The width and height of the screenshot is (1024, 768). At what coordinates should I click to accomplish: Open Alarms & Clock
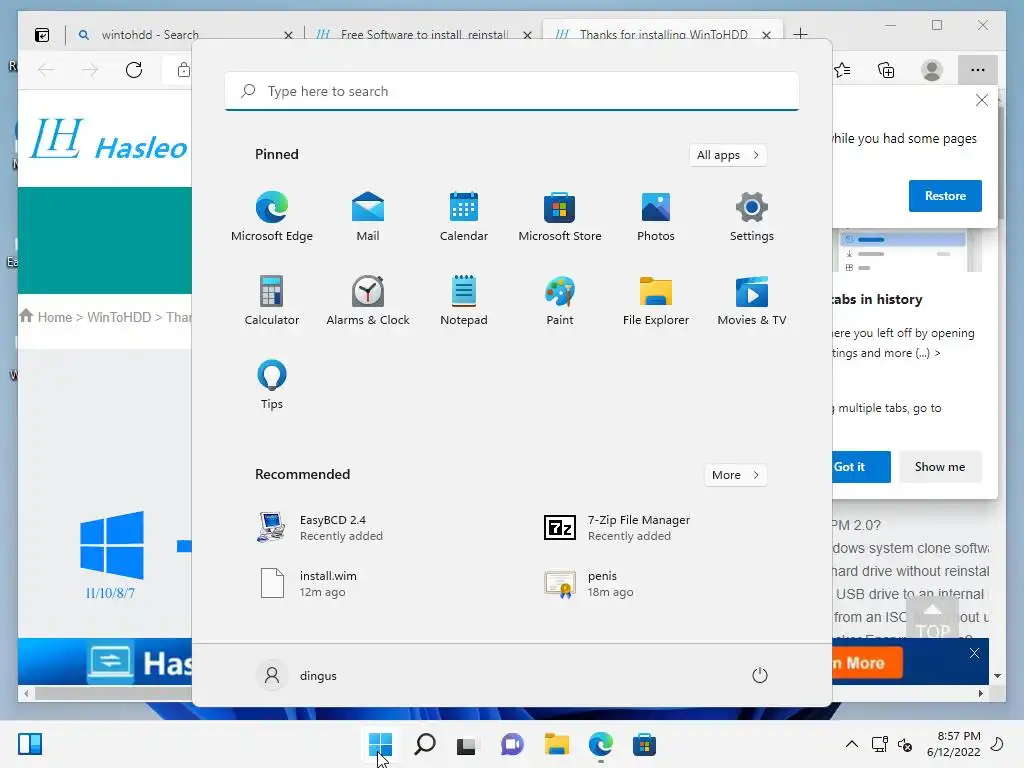click(368, 301)
